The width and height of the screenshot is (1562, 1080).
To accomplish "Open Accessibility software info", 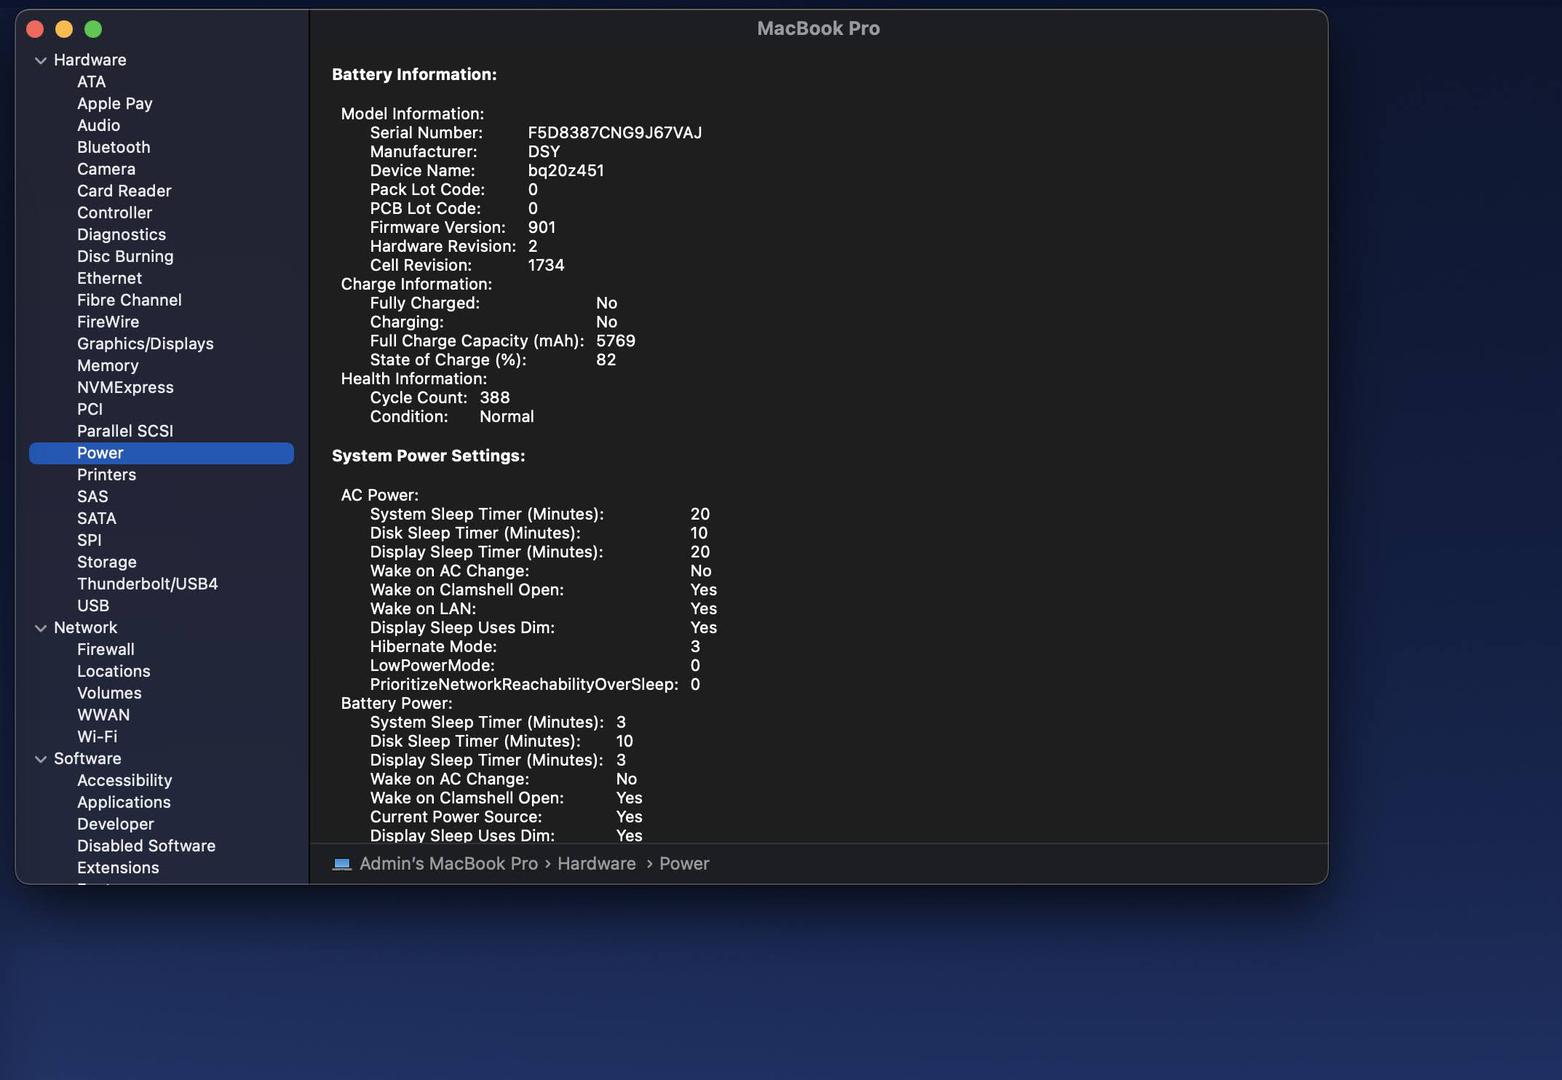I will (124, 781).
